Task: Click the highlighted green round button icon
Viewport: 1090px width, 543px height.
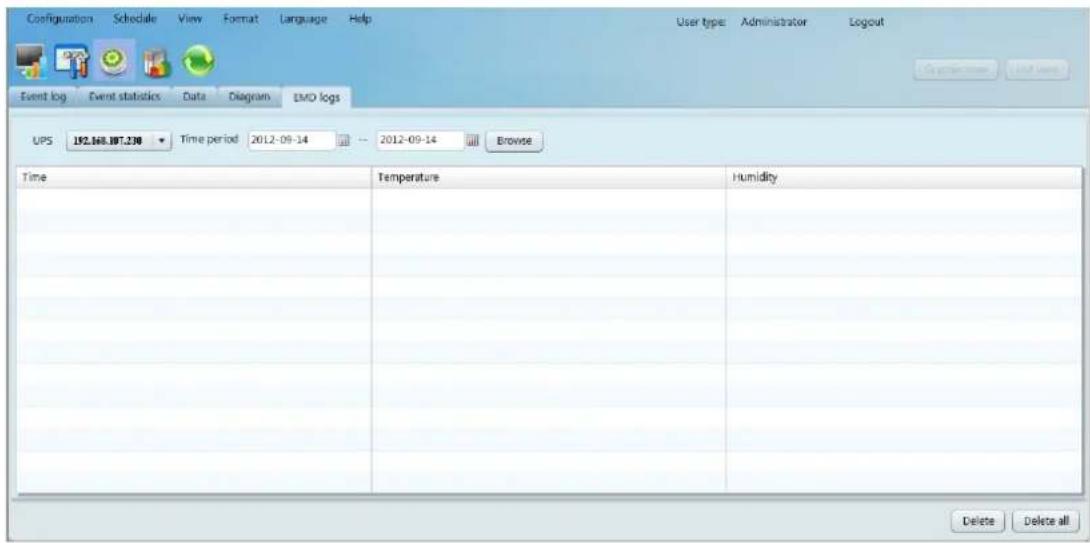Action: tap(111, 63)
